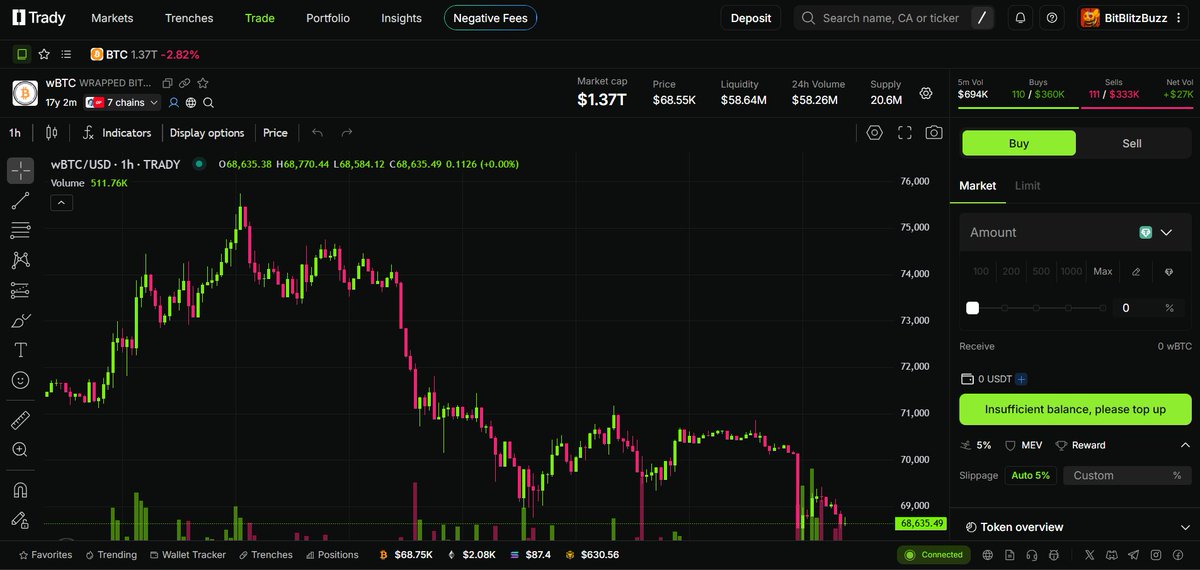Open the Portfolio page
The height and width of the screenshot is (570, 1200).
pos(328,18)
